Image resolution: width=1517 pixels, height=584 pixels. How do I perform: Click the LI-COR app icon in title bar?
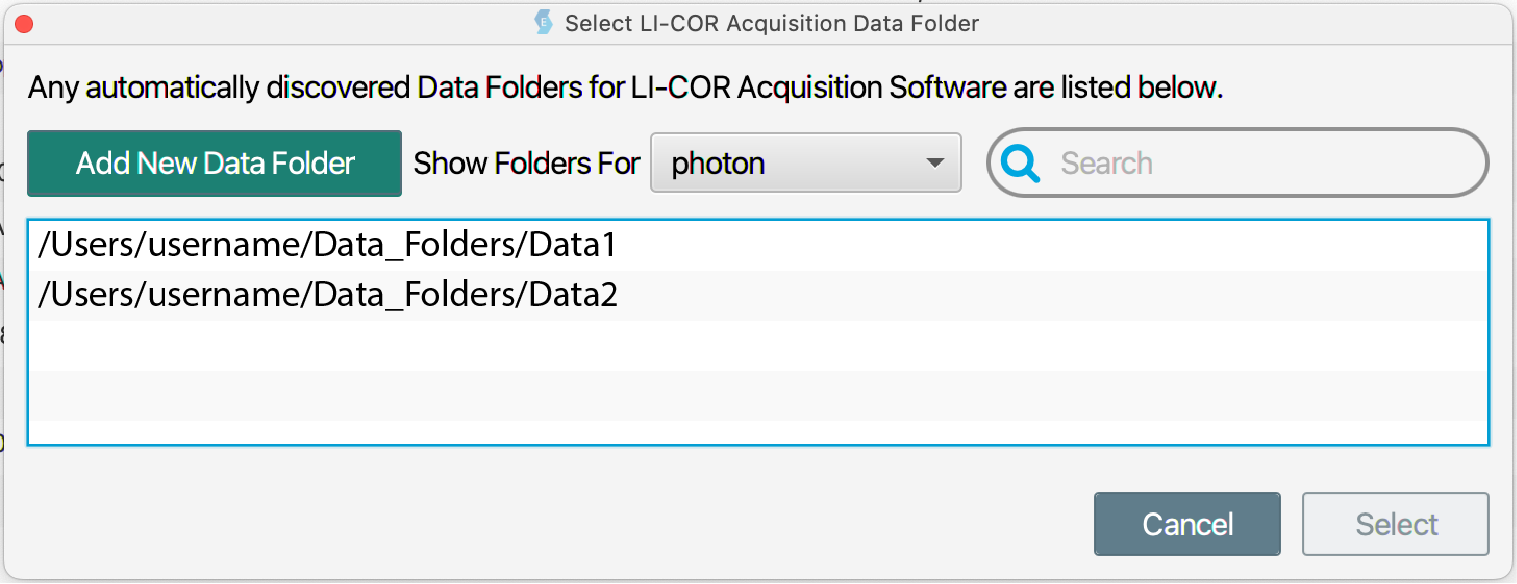[543, 22]
